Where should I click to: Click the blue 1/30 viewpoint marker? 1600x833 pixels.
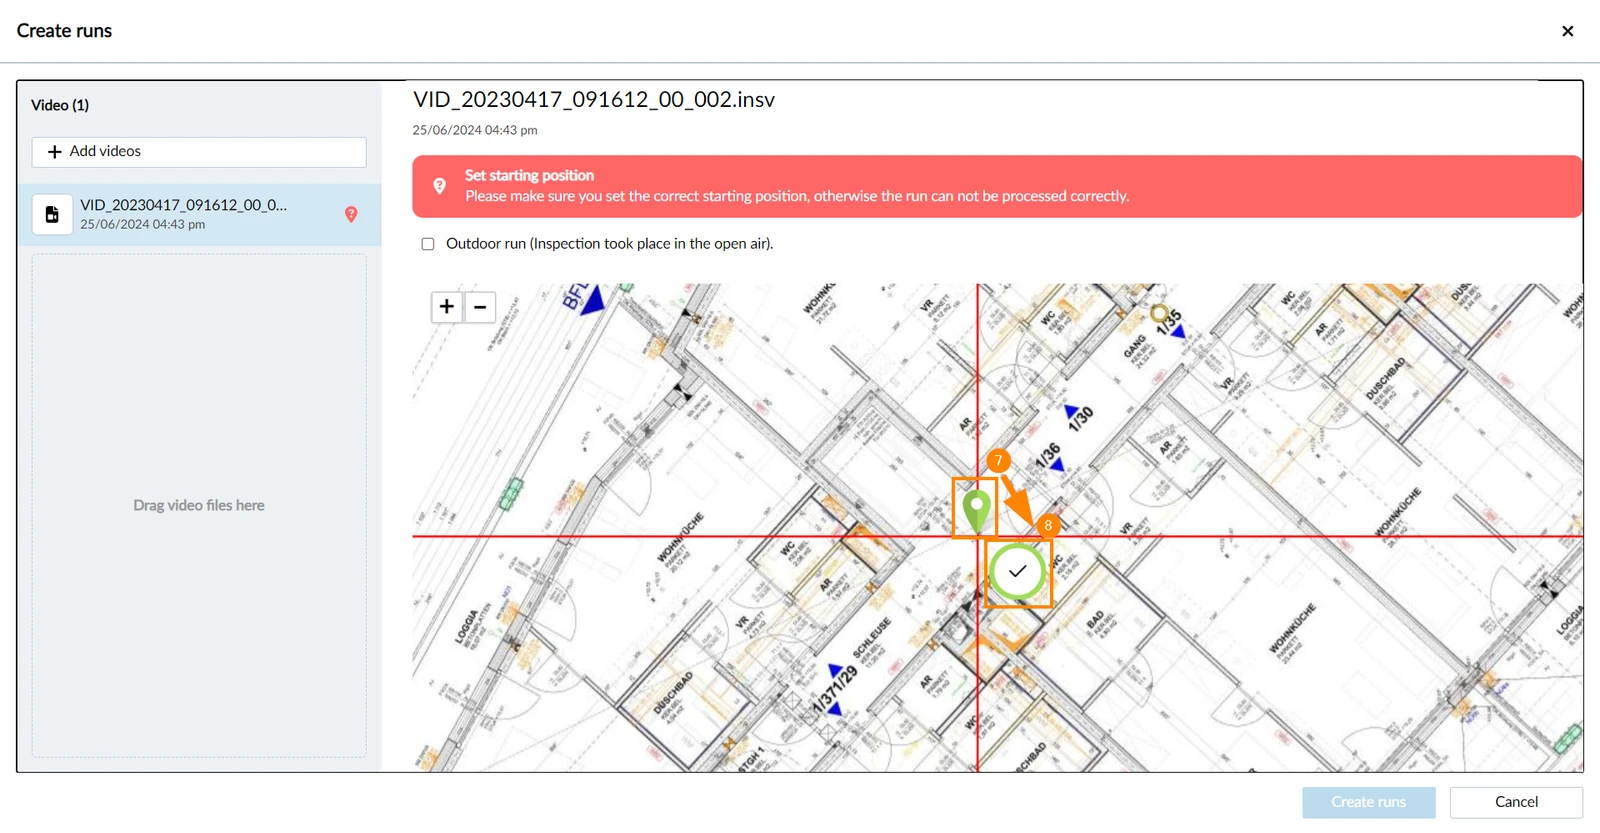pos(1071,411)
